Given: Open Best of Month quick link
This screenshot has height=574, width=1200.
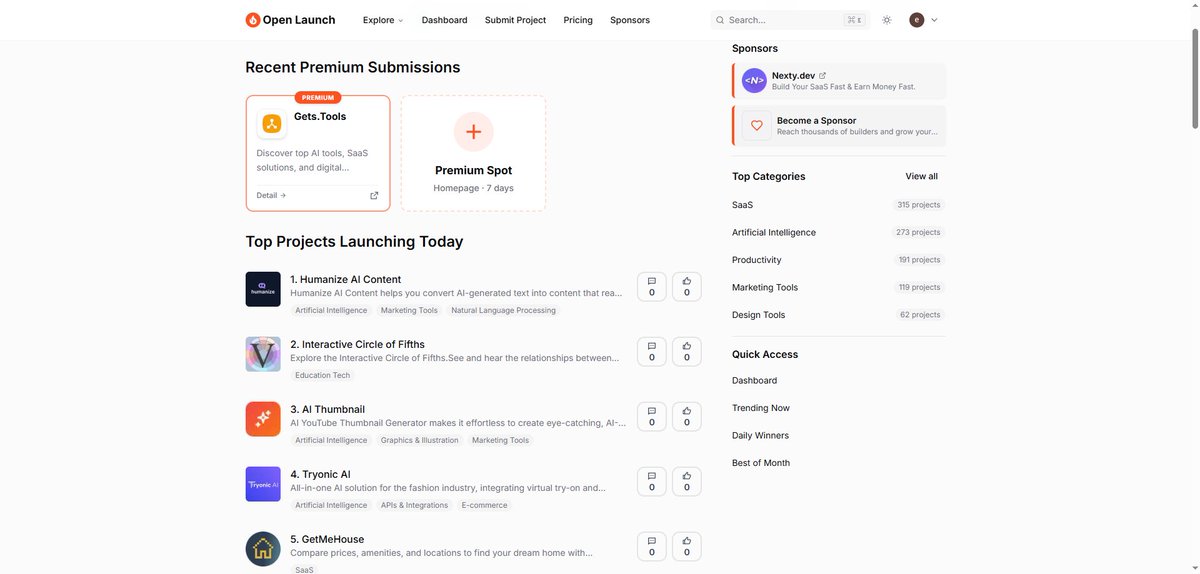Looking at the screenshot, I should [x=761, y=463].
